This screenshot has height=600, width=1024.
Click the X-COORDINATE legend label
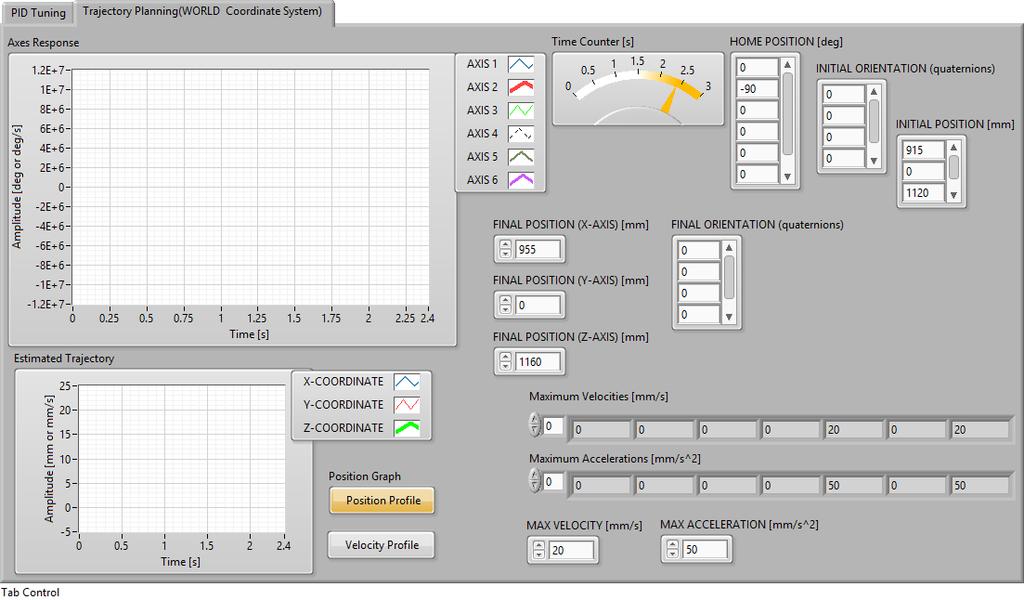[343, 381]
